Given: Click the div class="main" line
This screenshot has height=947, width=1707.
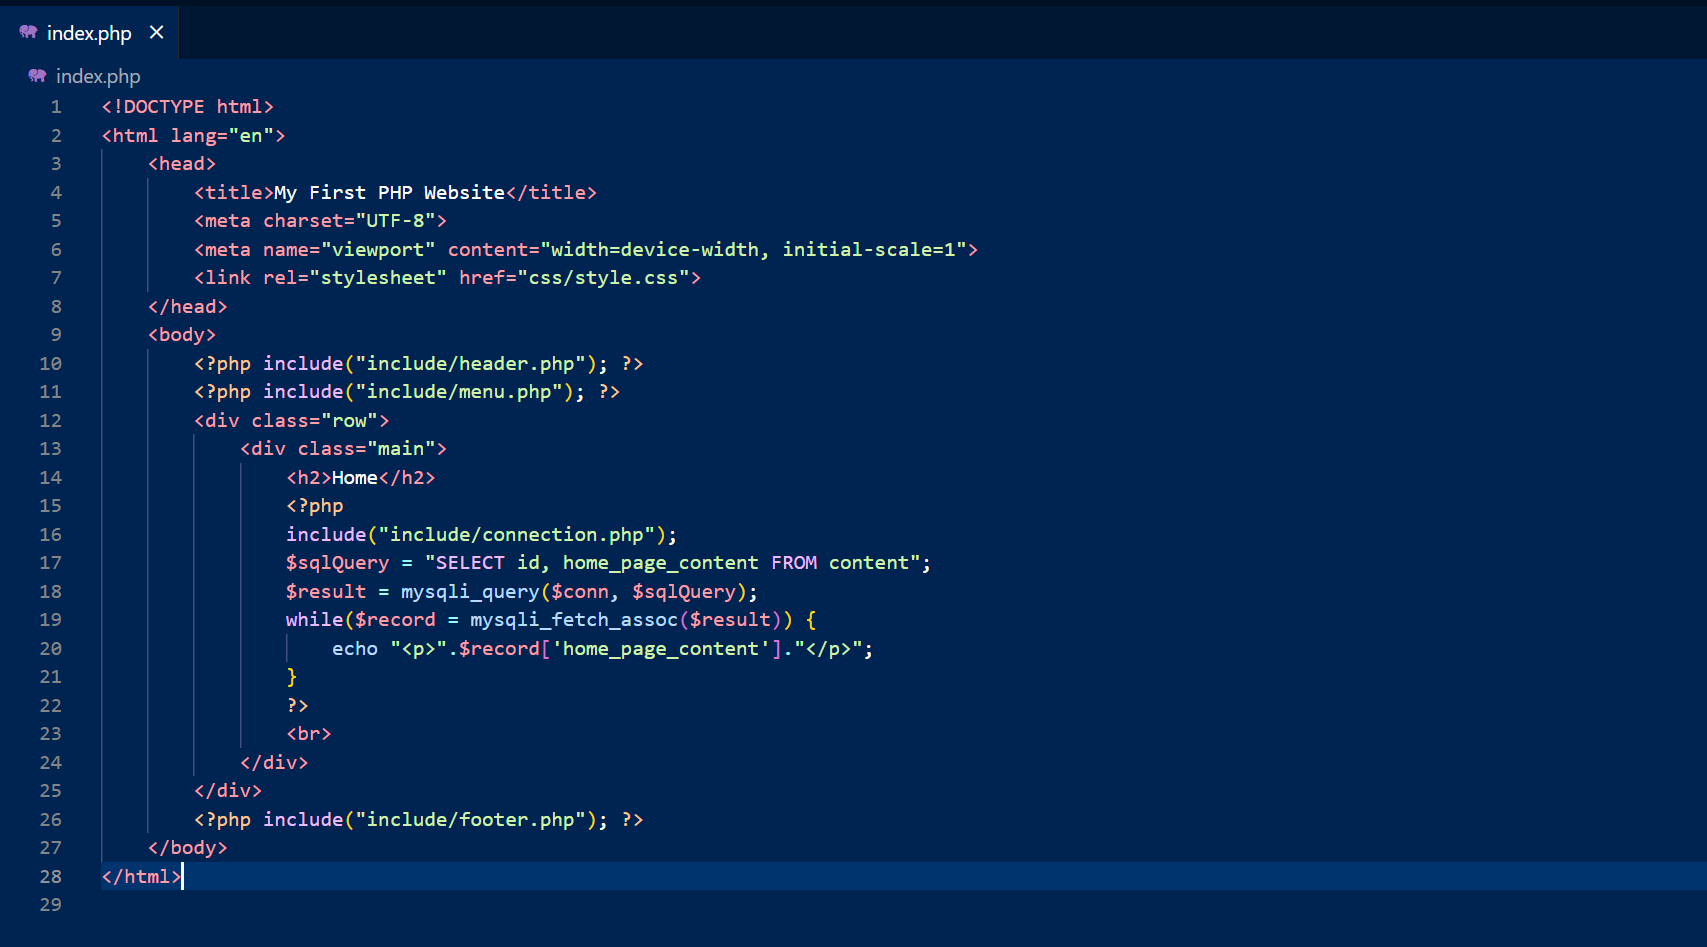Looking at the screenshot, I should click(343, 449).
